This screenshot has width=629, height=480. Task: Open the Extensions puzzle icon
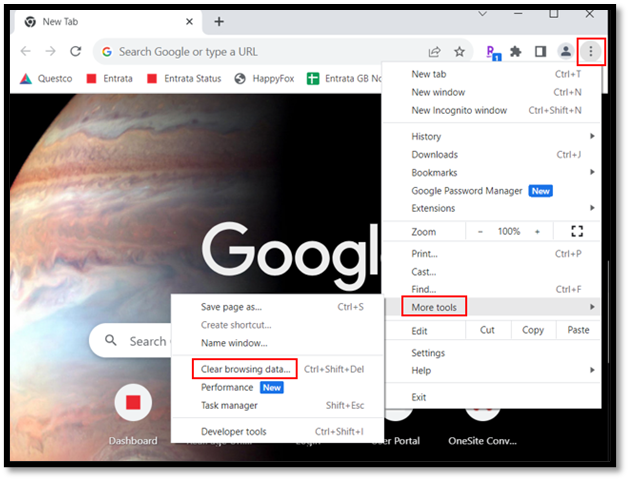(x=515, y=51)
